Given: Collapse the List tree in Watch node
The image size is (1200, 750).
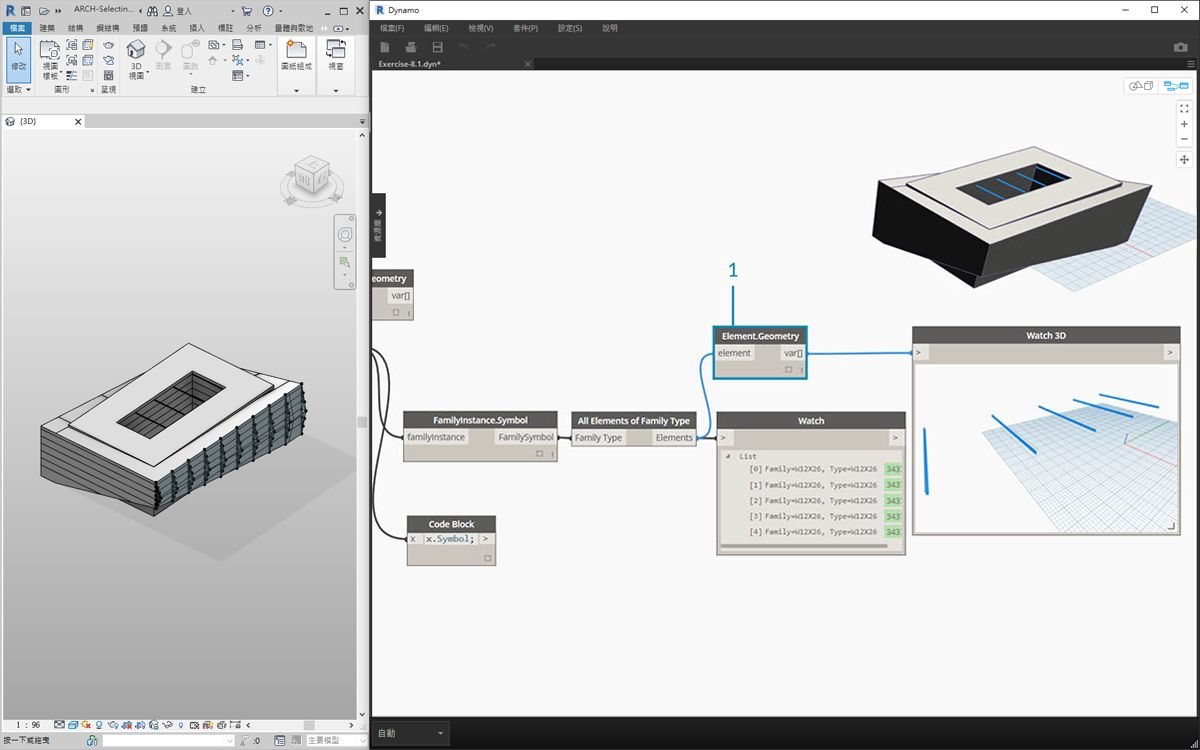Looking at the screenshot, I should [728, 456].
